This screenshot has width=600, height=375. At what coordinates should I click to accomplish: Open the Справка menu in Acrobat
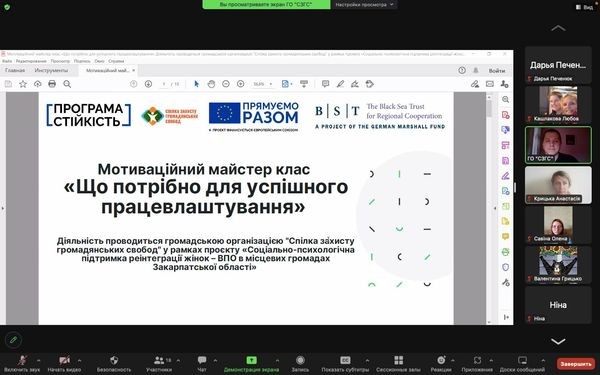[x=116, y=61]
